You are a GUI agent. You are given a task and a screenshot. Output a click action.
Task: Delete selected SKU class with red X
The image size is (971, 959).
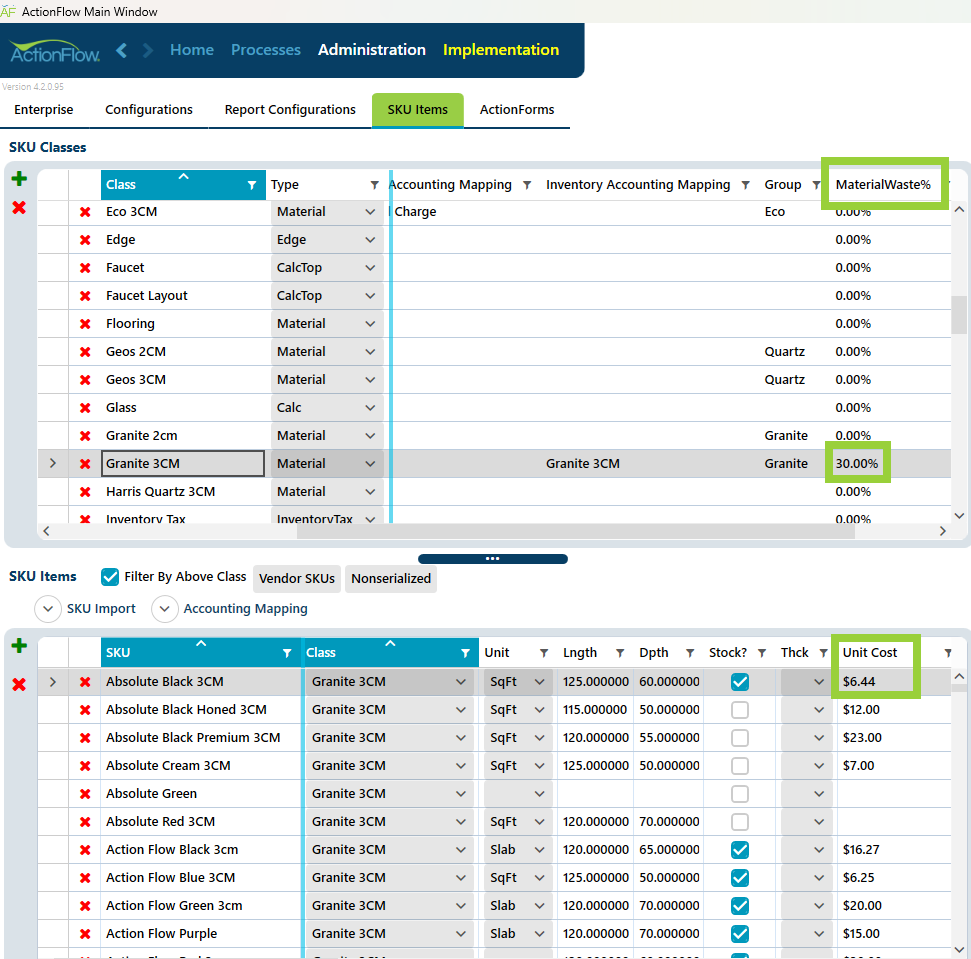[x=19, y=207]
